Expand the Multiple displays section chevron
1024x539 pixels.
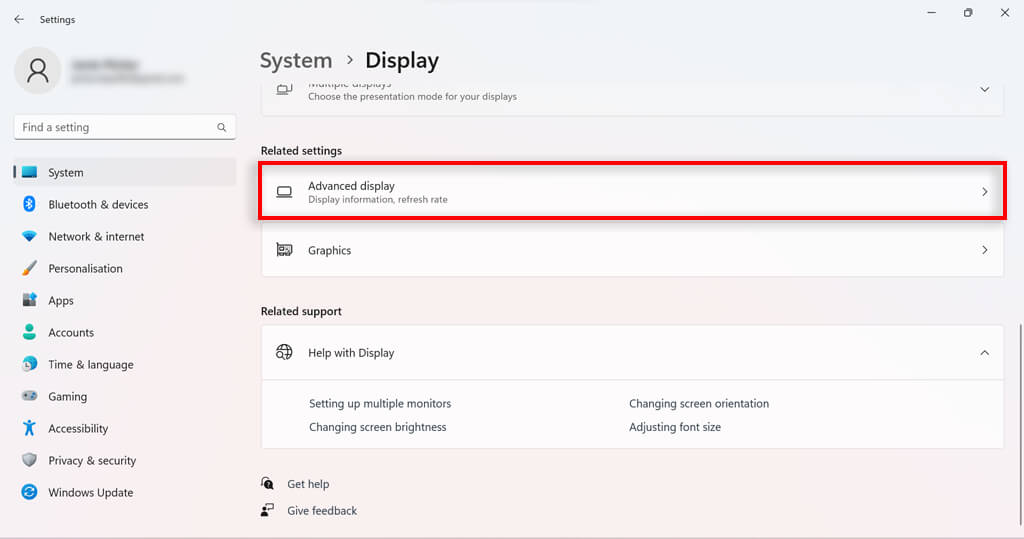[x=984, y=89]
